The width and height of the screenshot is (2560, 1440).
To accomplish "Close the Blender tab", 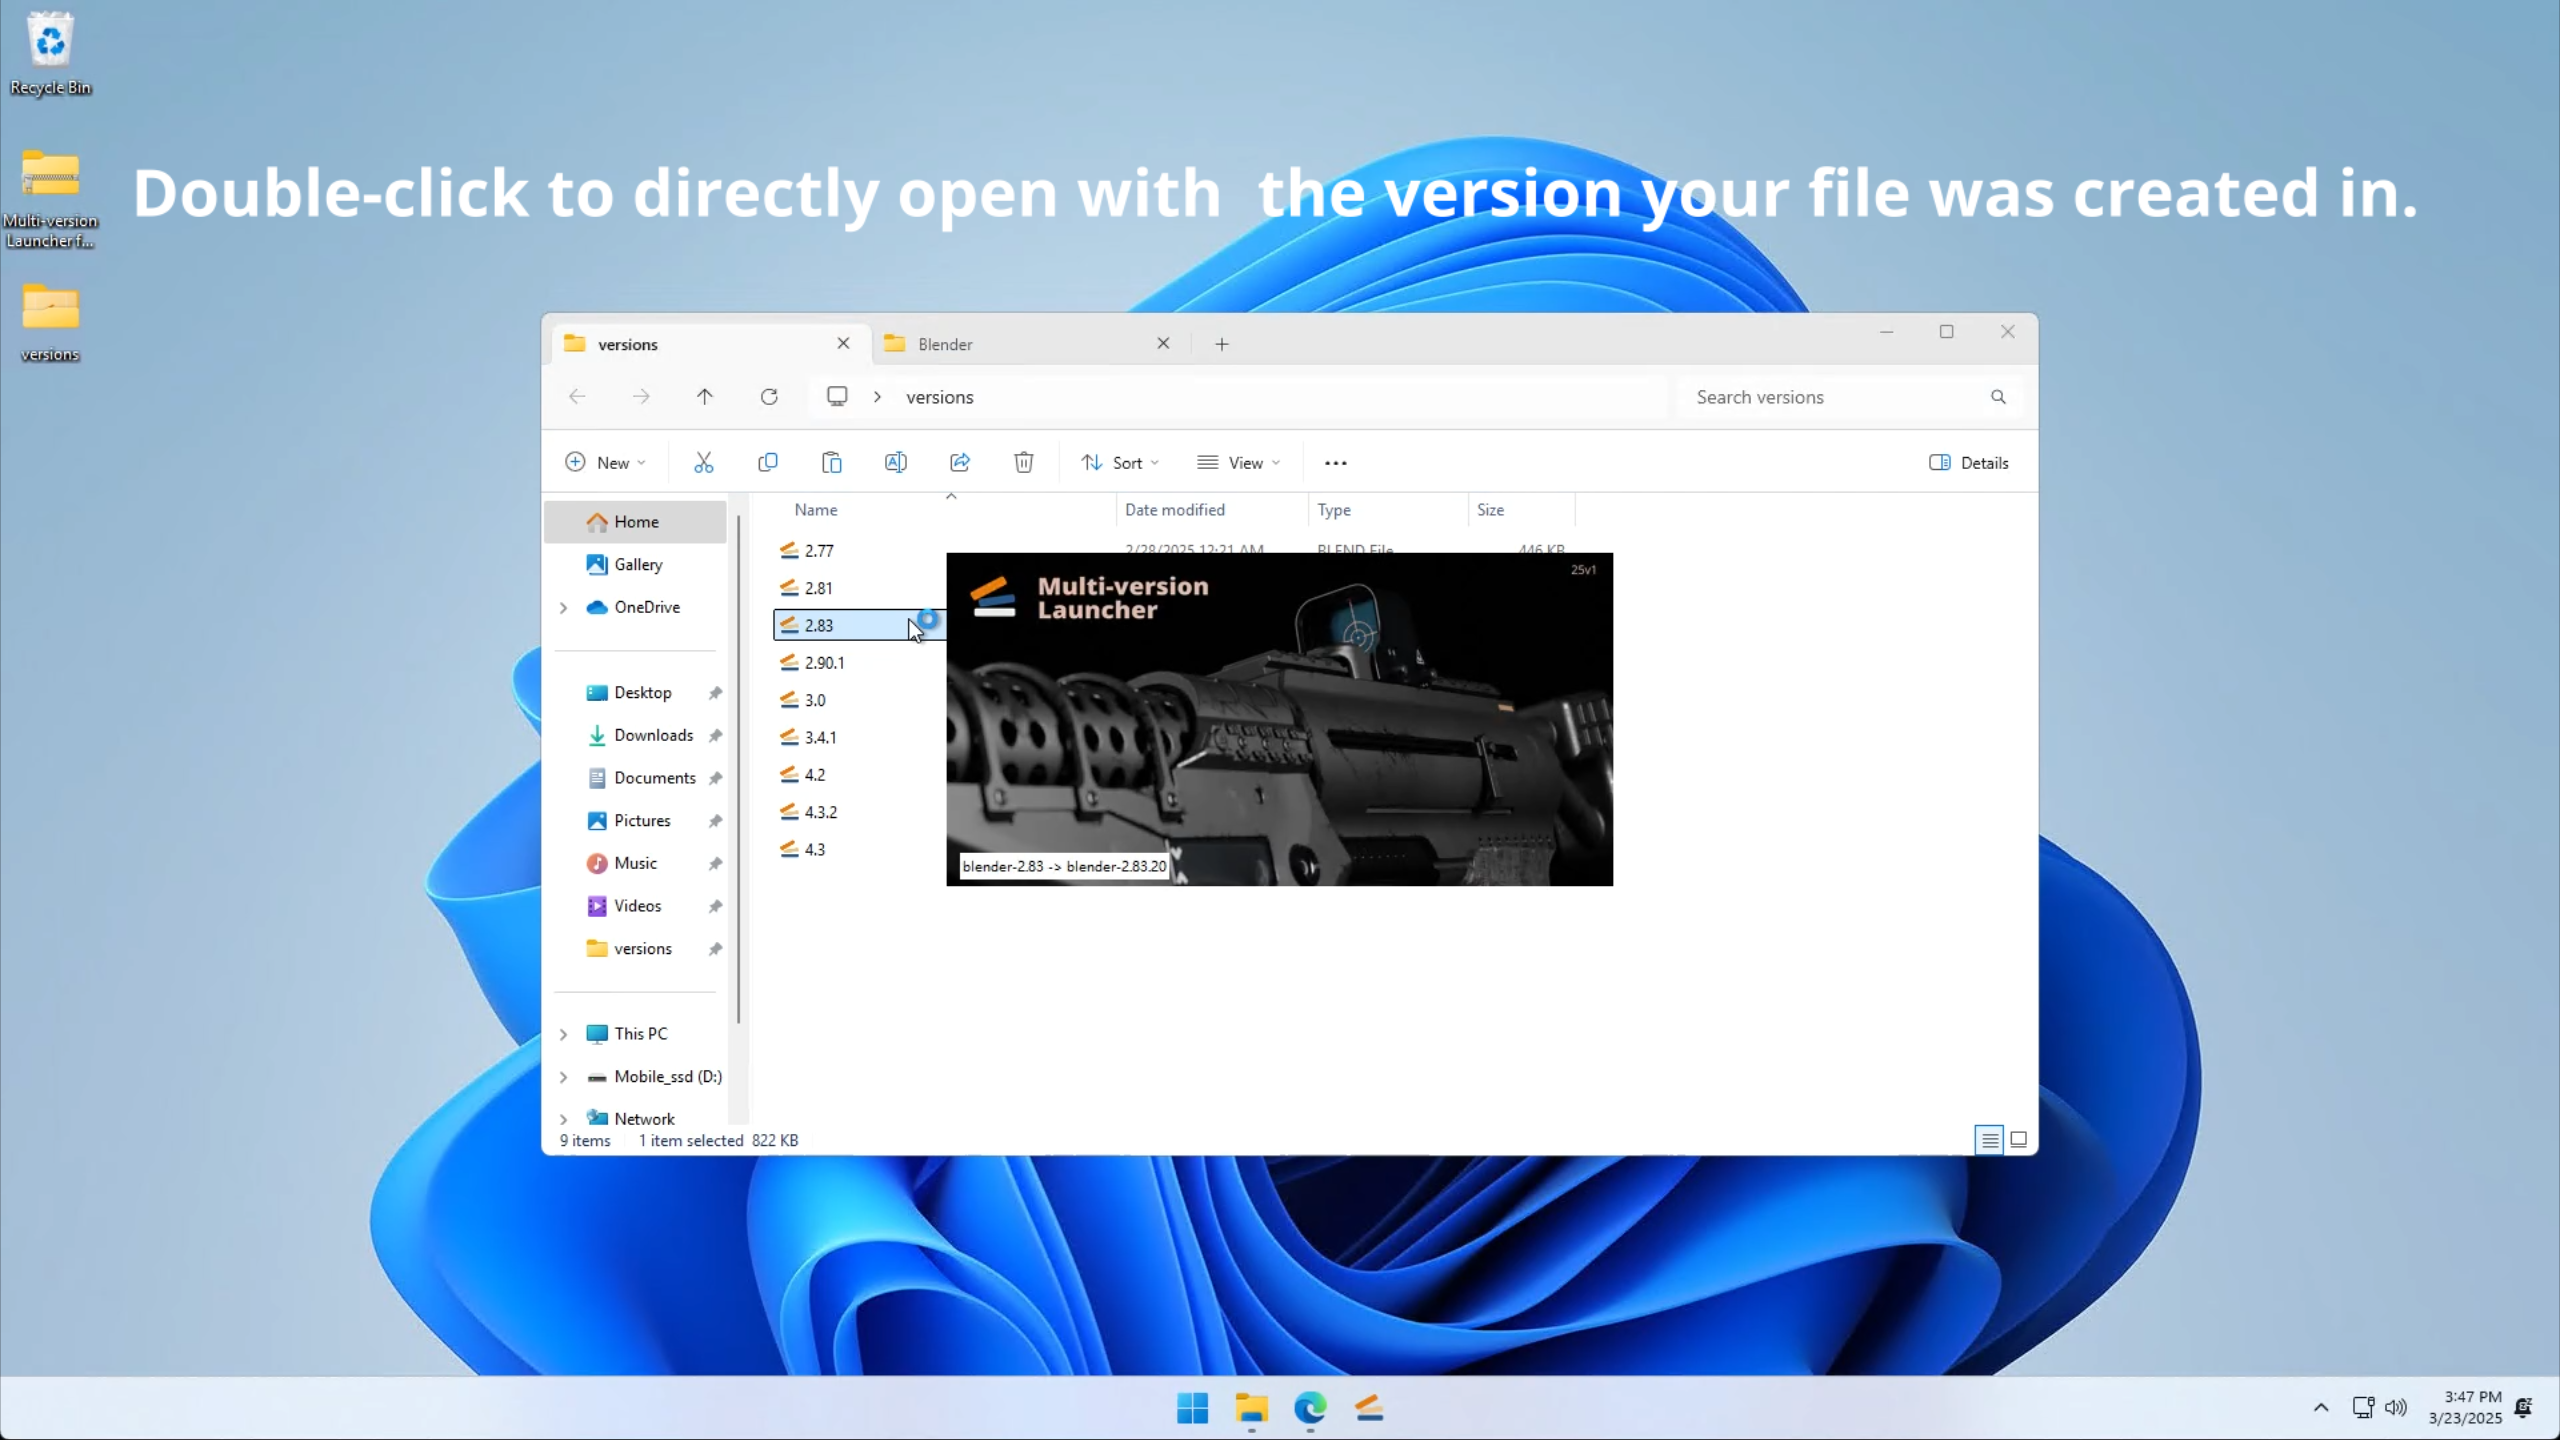I will click(x=1163, y=343).
